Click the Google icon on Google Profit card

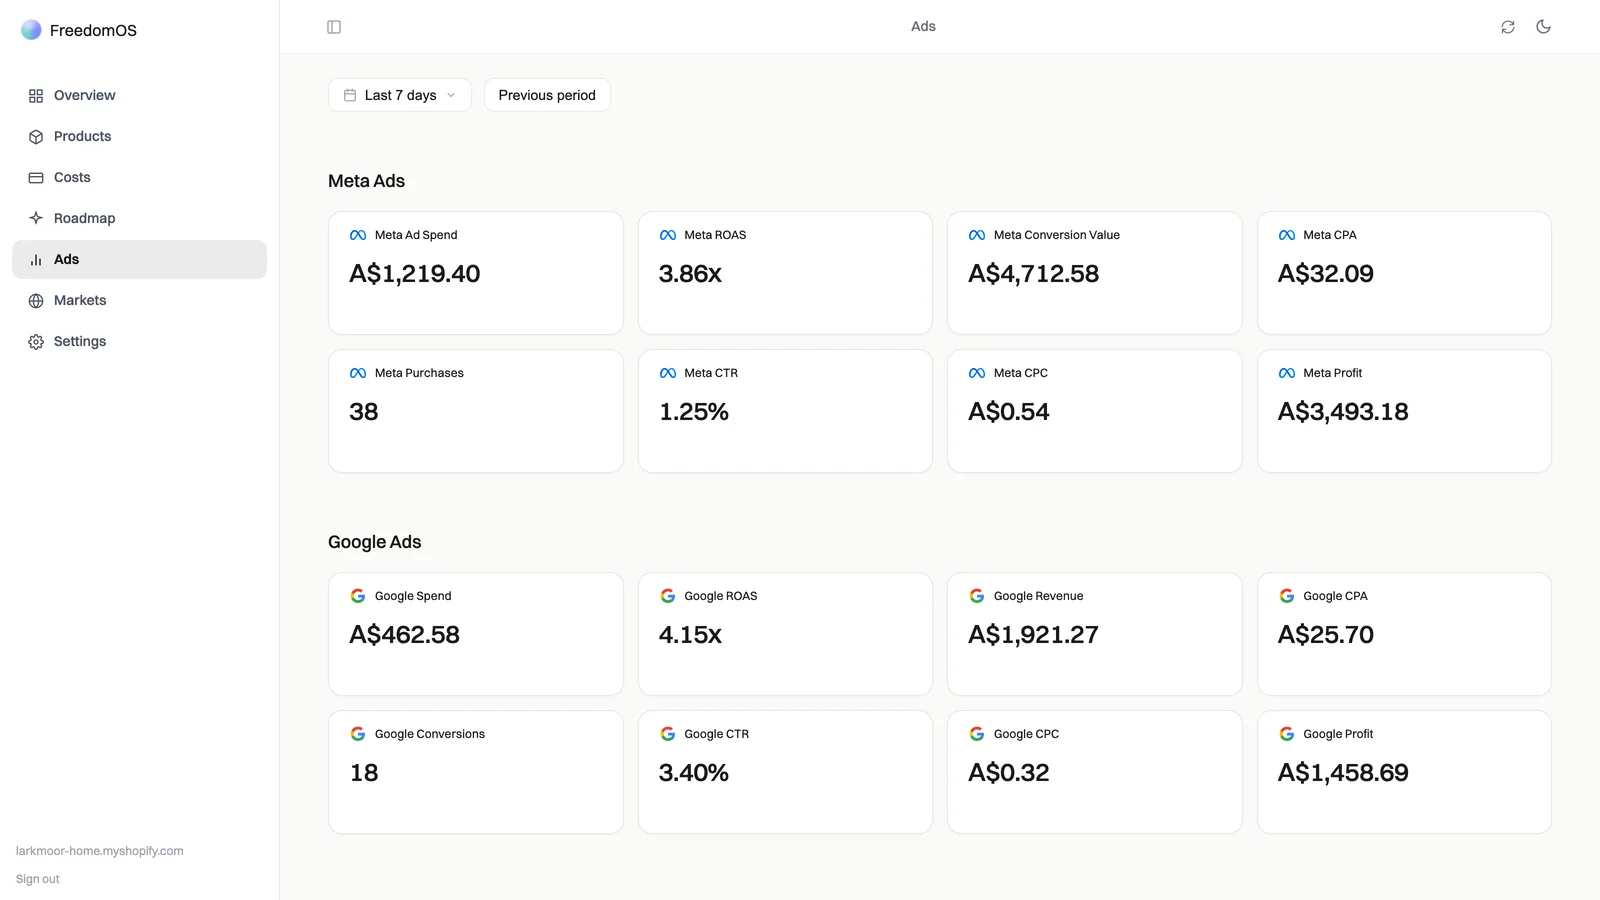pos(1287,734)
